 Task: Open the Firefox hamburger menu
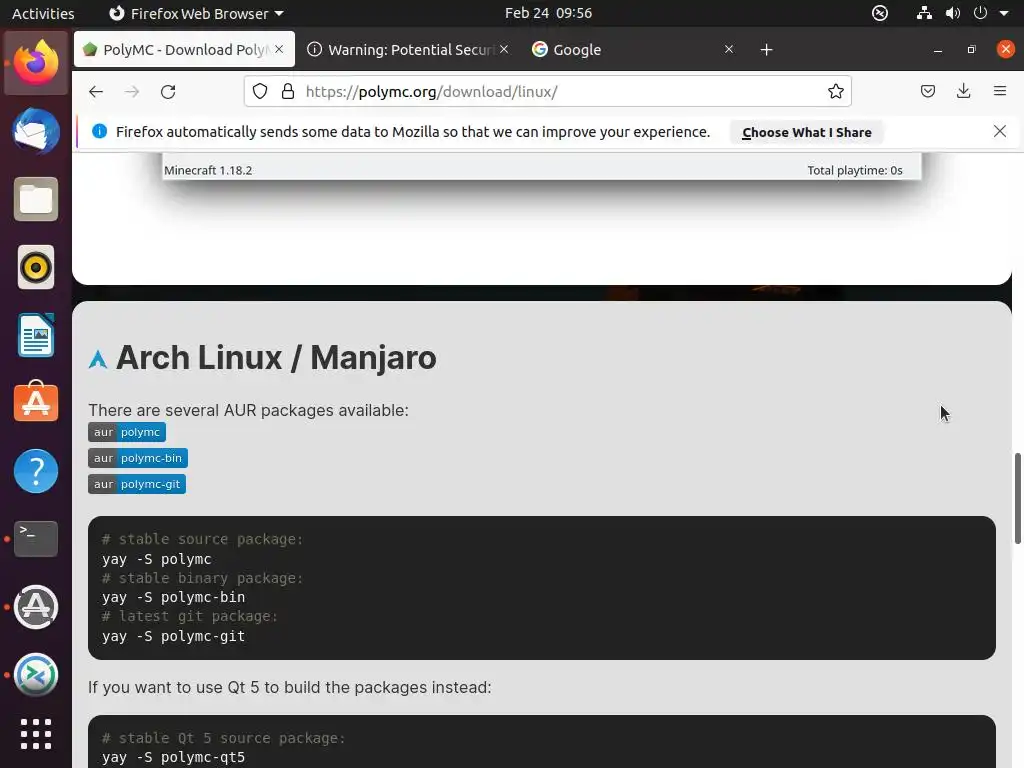(x=1000, y=91)
